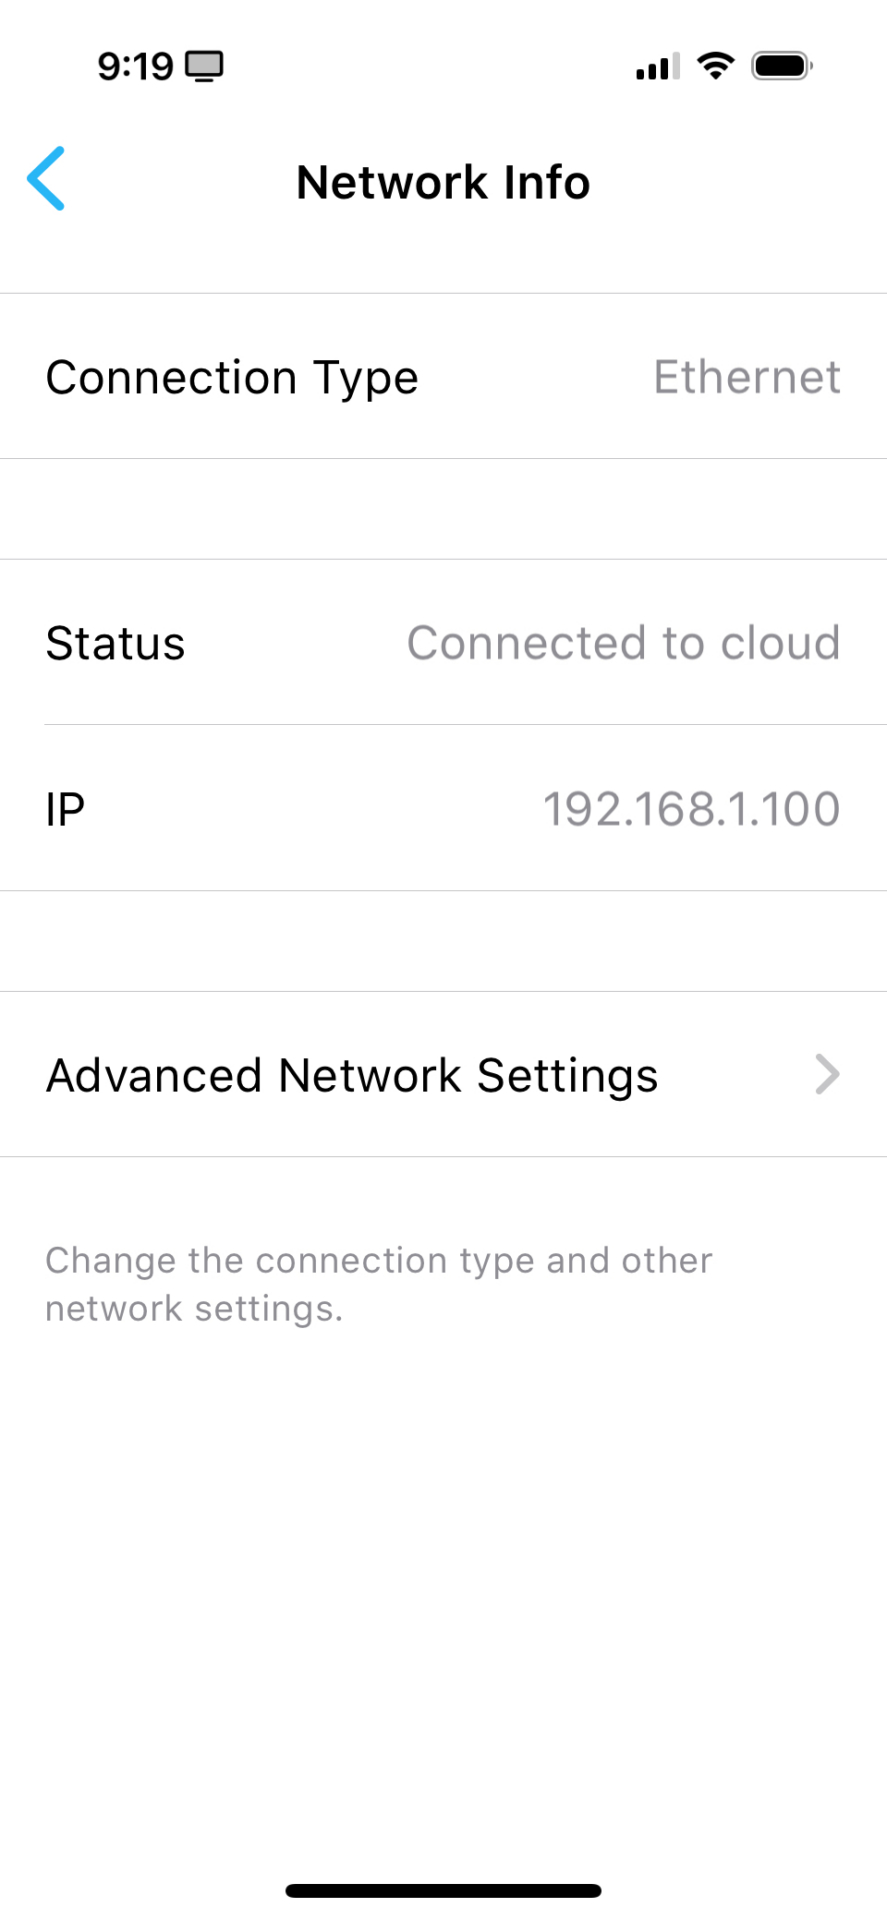Open the Advanced Network Settings row
This screenshot has height=1920, width=887.
[x=443, y=1075]
